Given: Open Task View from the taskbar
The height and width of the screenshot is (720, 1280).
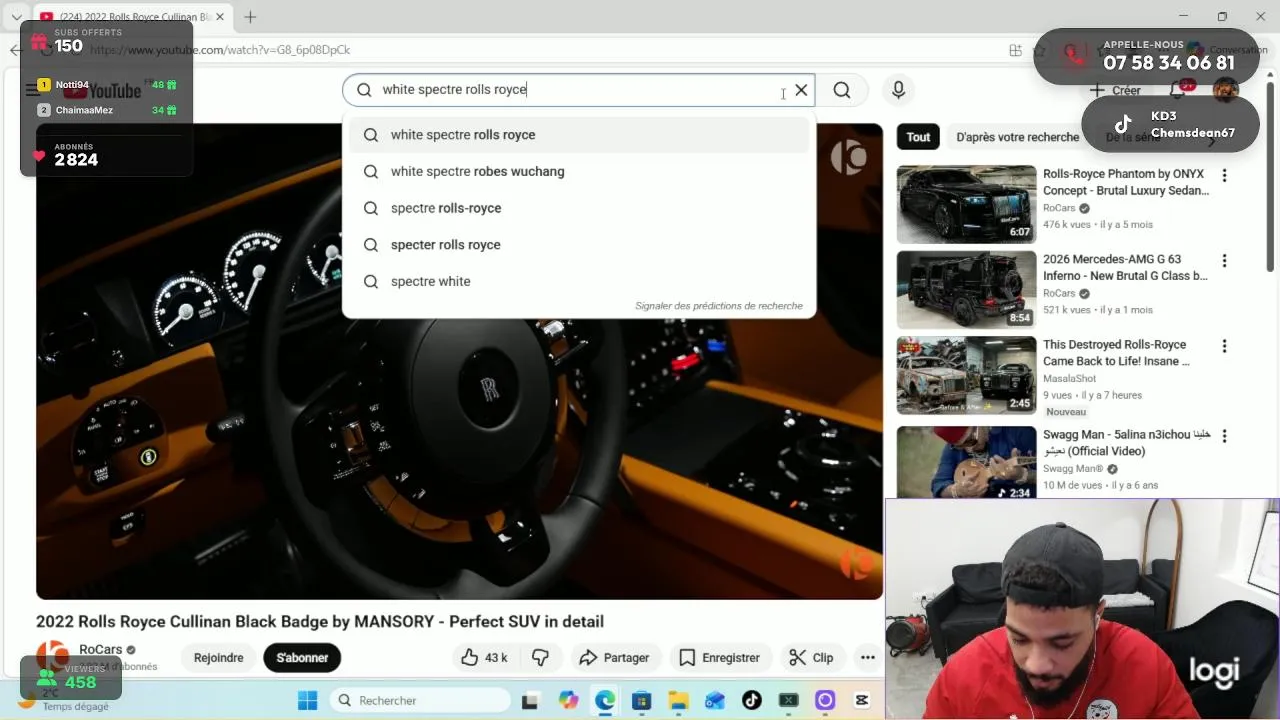Looking at the screenshot, I should (530, 700).
